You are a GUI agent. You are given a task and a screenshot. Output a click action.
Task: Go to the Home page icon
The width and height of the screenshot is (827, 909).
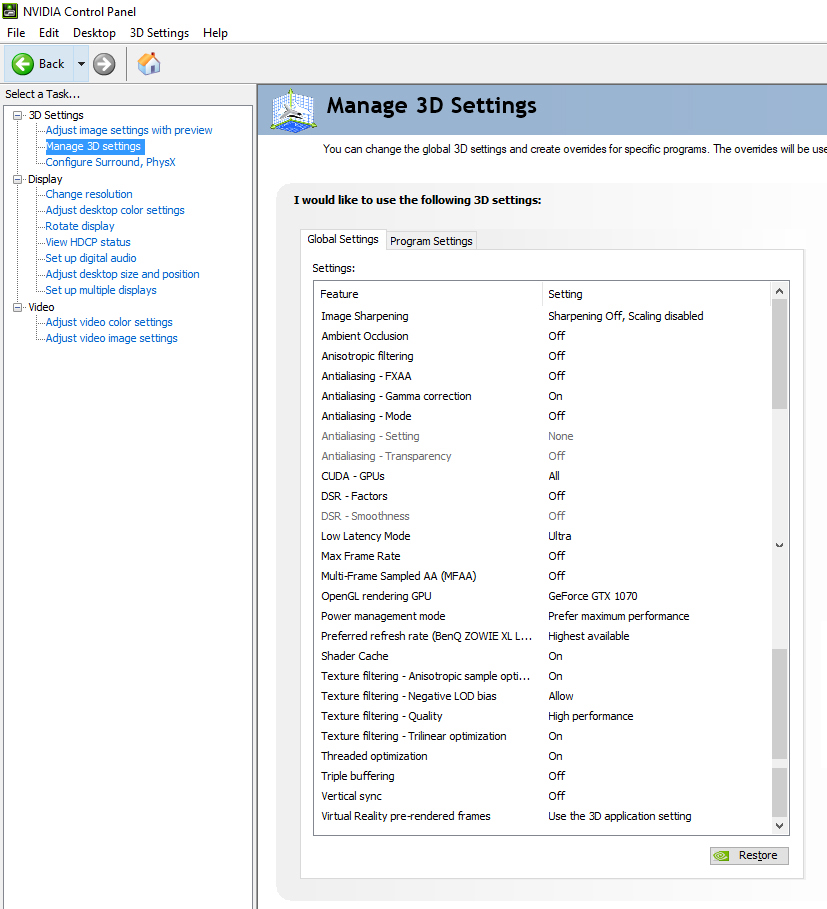coord(149,64)
